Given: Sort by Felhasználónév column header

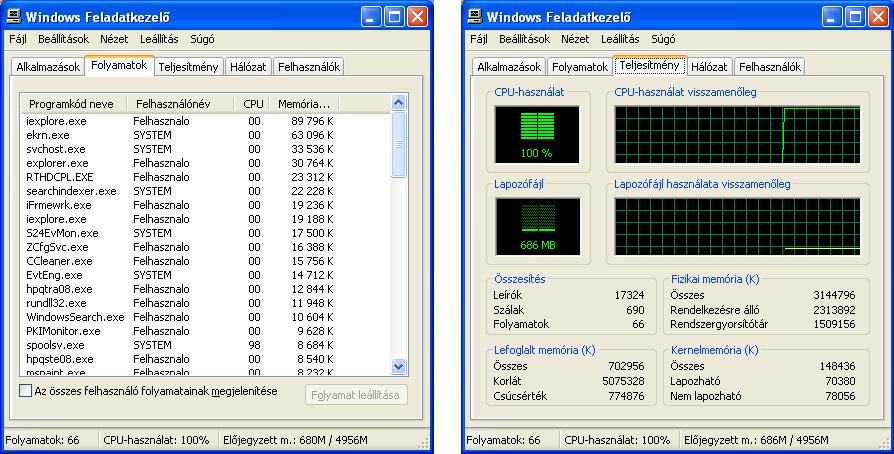Looking at the screenshot, I should pyautogui.click(x=180, y=104).
